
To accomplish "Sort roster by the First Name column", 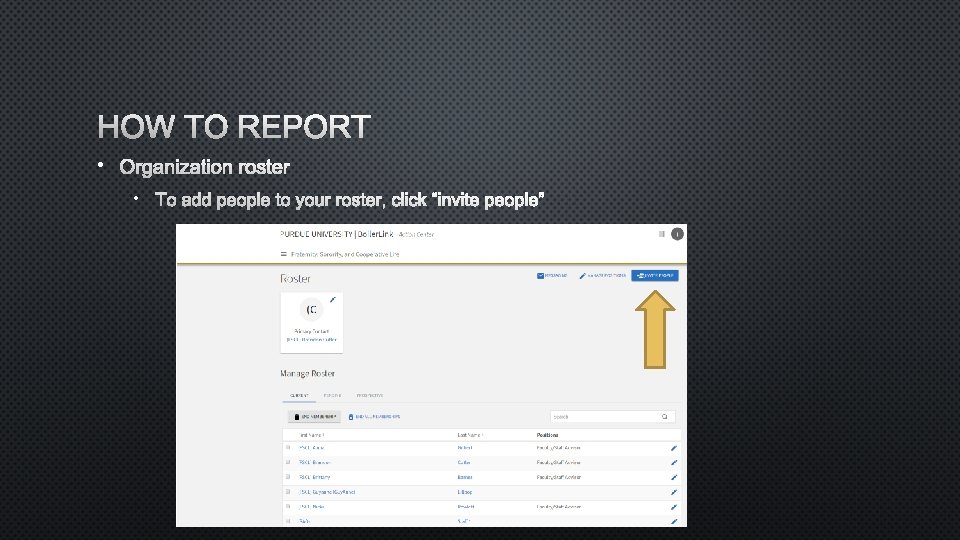I will click(x=312, y=435).
